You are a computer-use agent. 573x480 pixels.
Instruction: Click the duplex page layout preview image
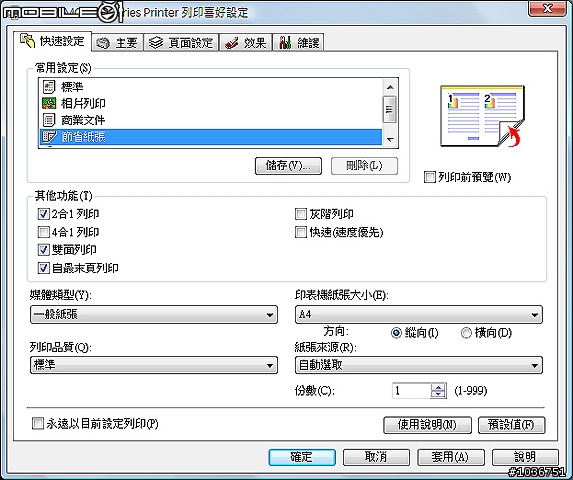[482, 116]
